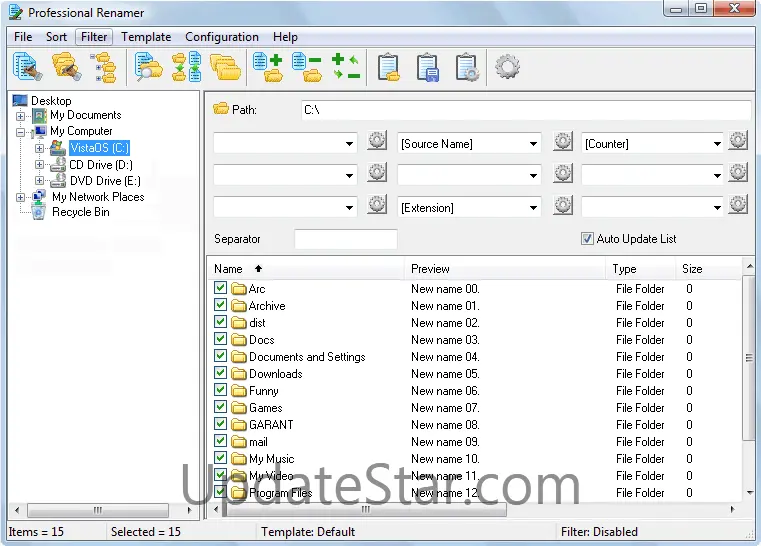Uncheck the Docs folder checkbox
The height and width of the screenshot is (546, 761).
point(220,339)
